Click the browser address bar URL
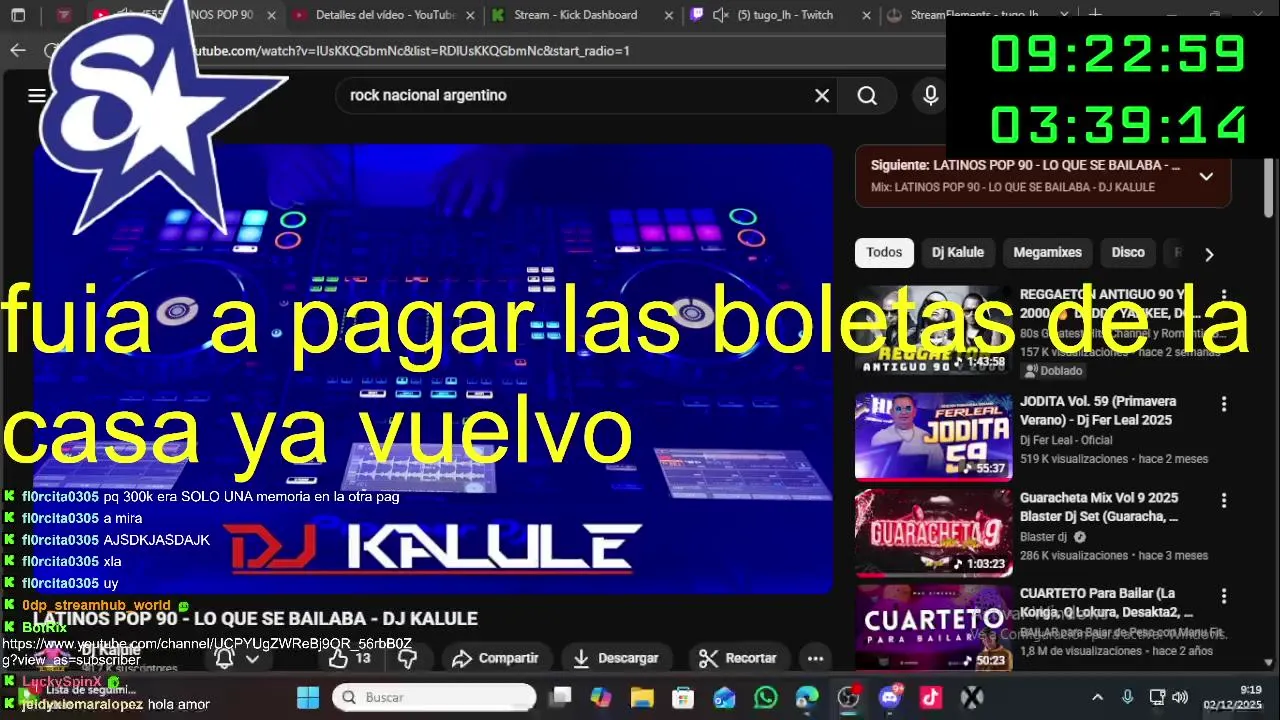Image resolution: width=1280 pixels, height=720 pixels. pos(410,50)
